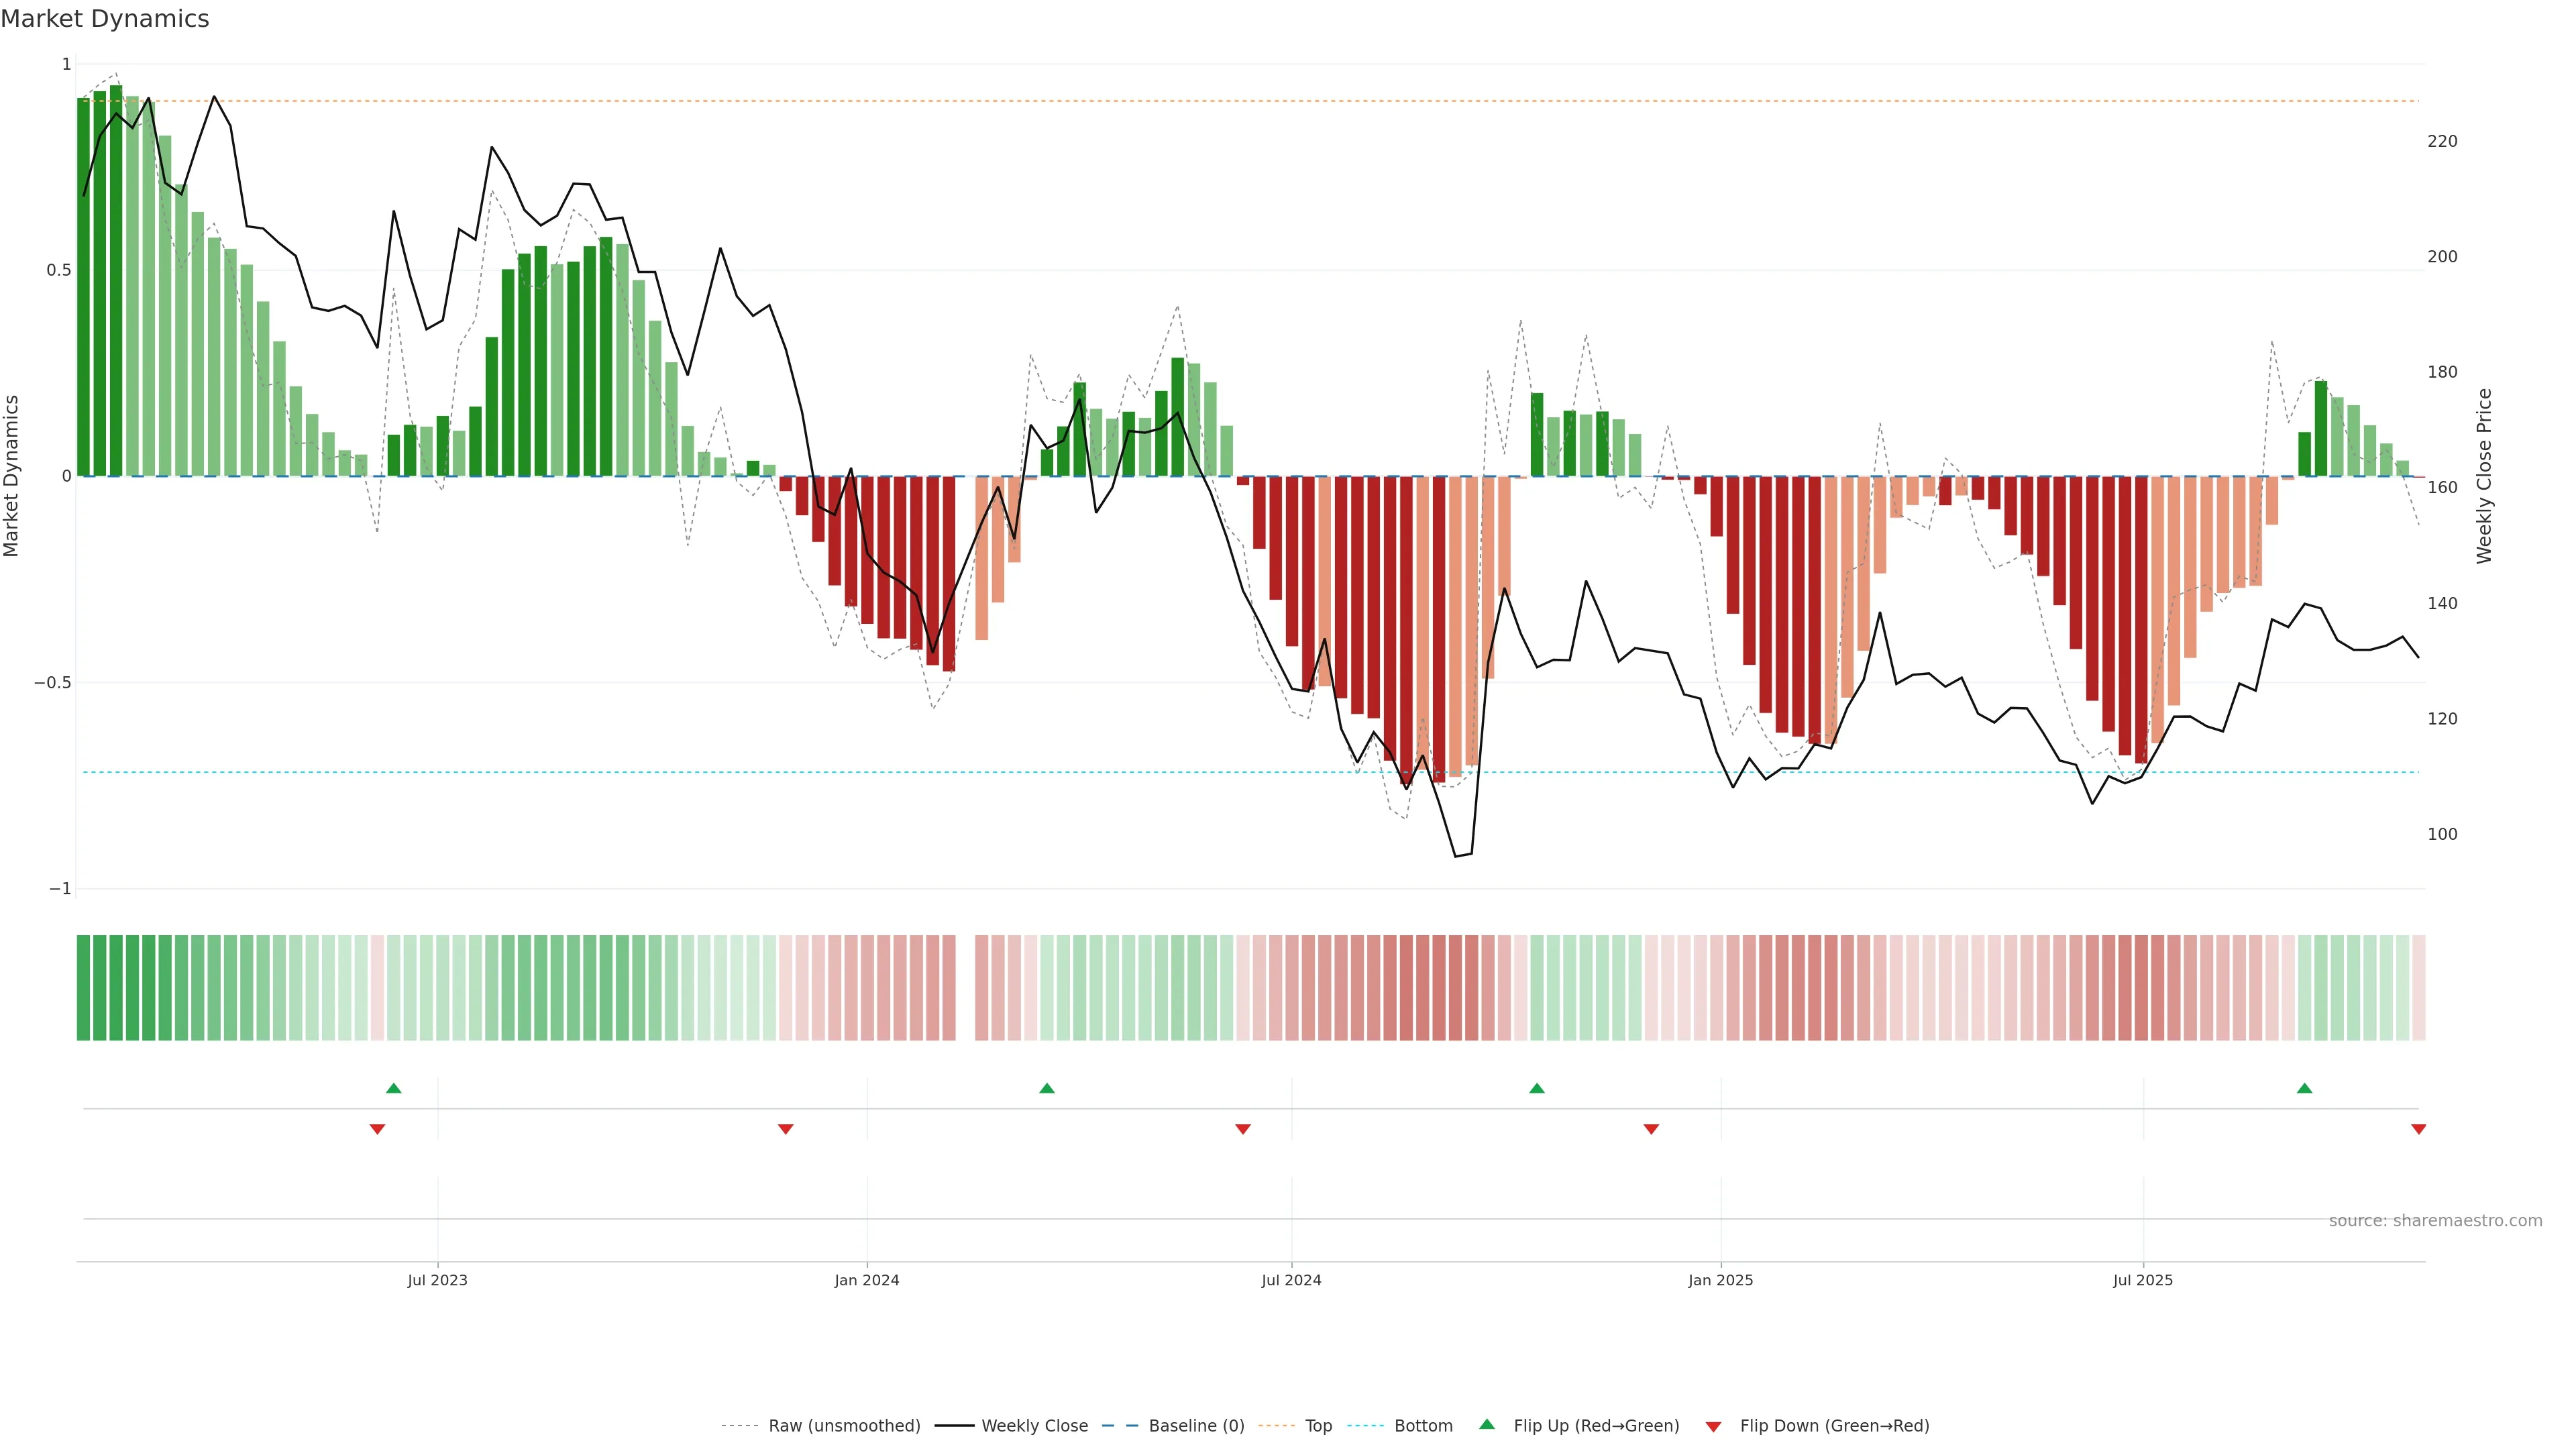Click the red Flip Down triangle just before Jan 2024
This screenshot has height=1449, width=2576.
pos(785,1129)
